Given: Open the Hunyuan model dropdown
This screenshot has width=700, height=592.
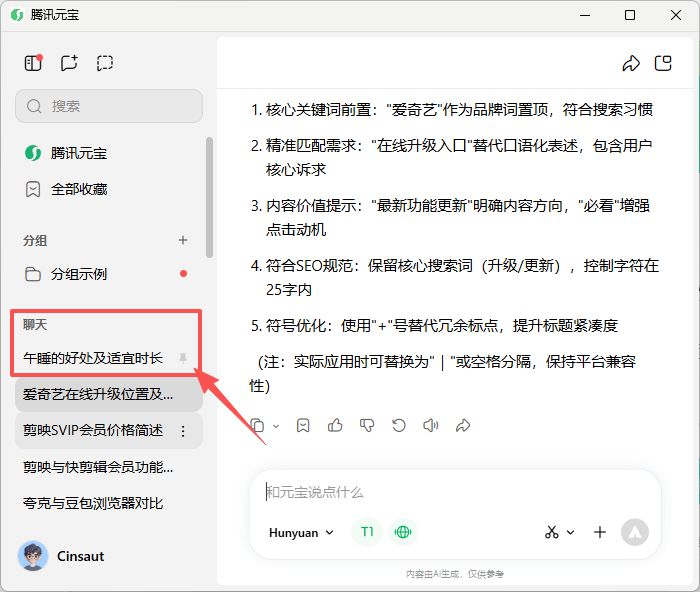Looking at the screenshot, I should (301, 533).
